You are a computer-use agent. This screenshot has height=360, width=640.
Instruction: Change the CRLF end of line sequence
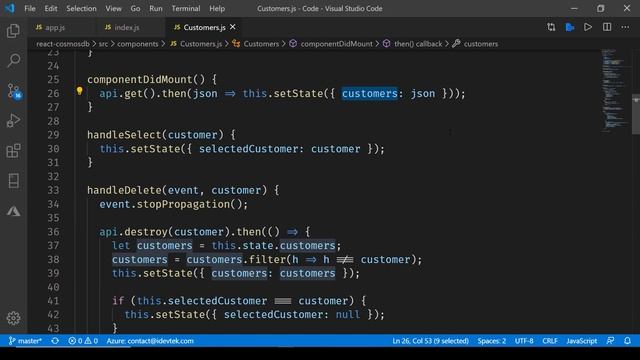click(x=550, y=341)
